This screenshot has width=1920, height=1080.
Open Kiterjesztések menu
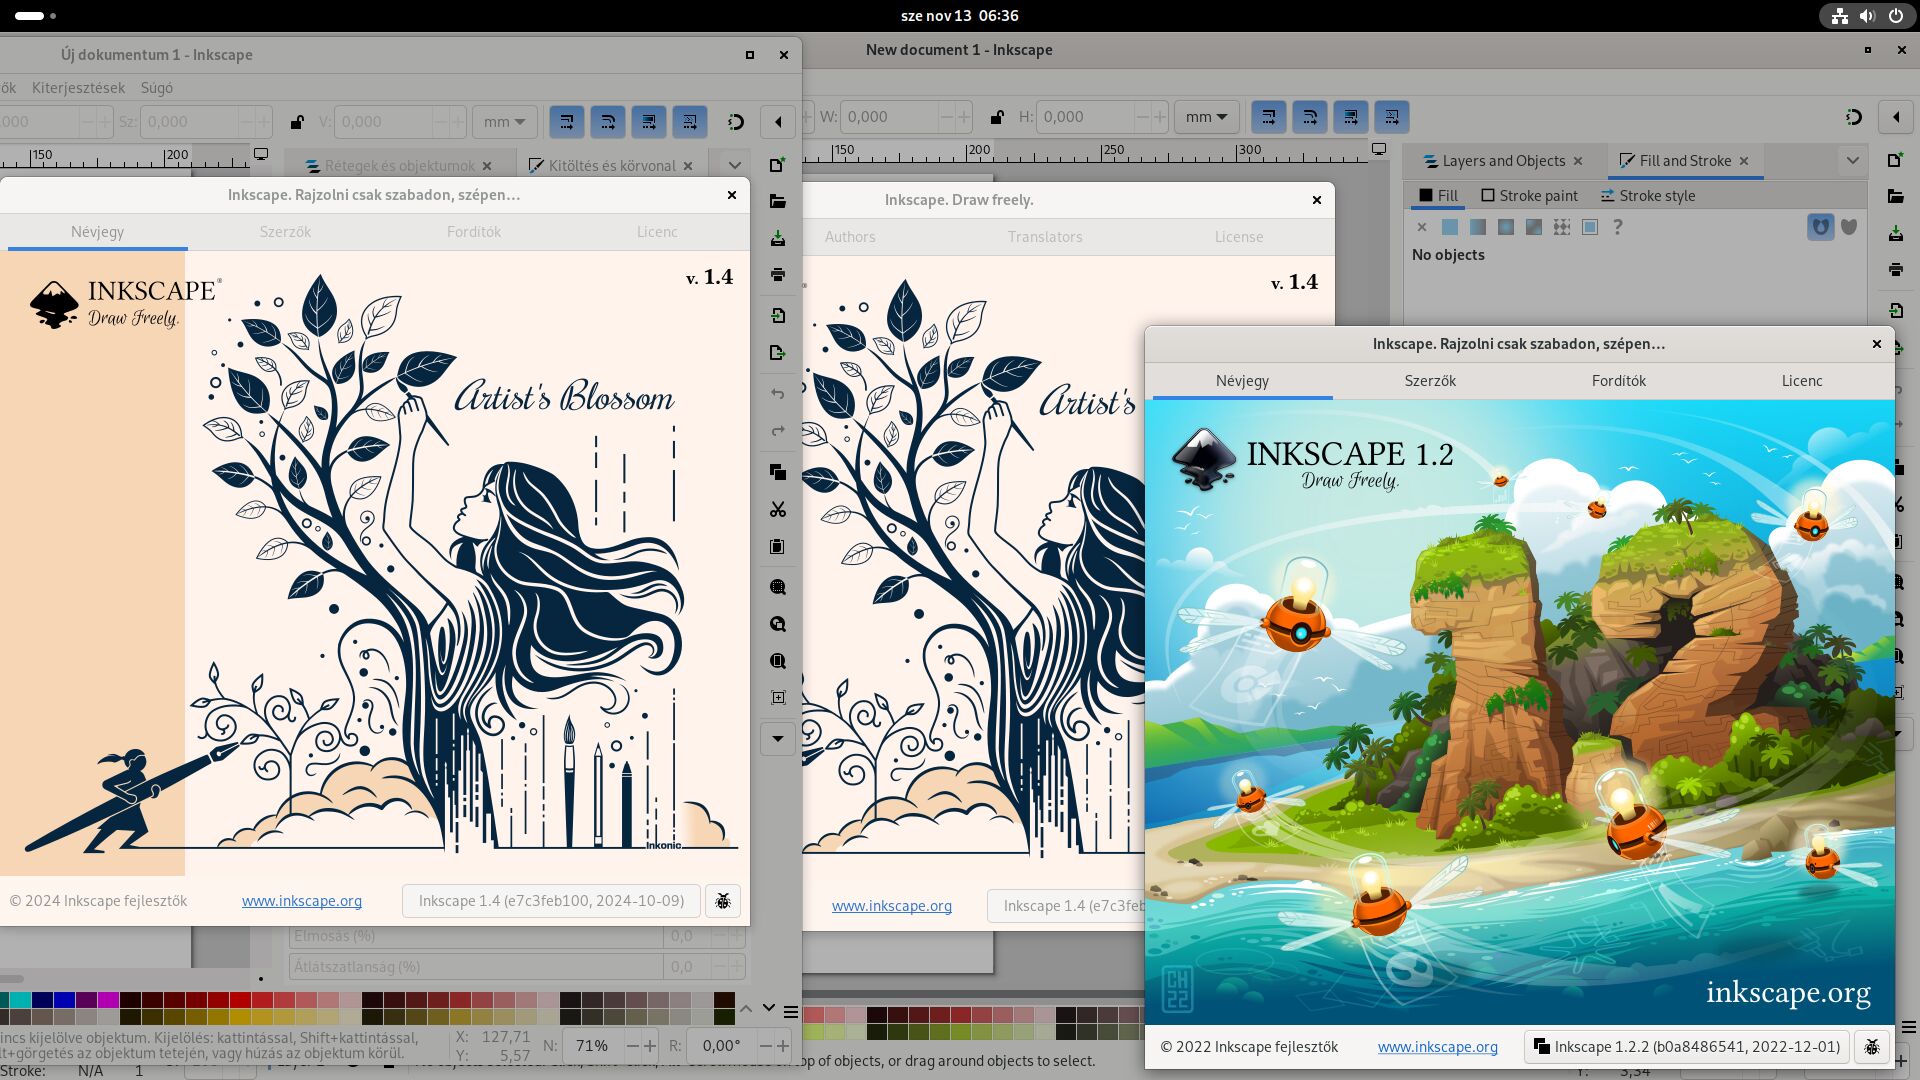[x=78, y=88]
